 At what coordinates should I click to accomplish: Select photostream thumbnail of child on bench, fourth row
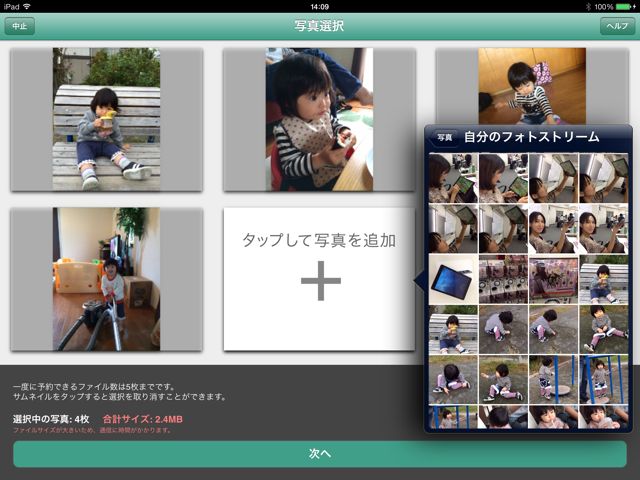point(453,330)
